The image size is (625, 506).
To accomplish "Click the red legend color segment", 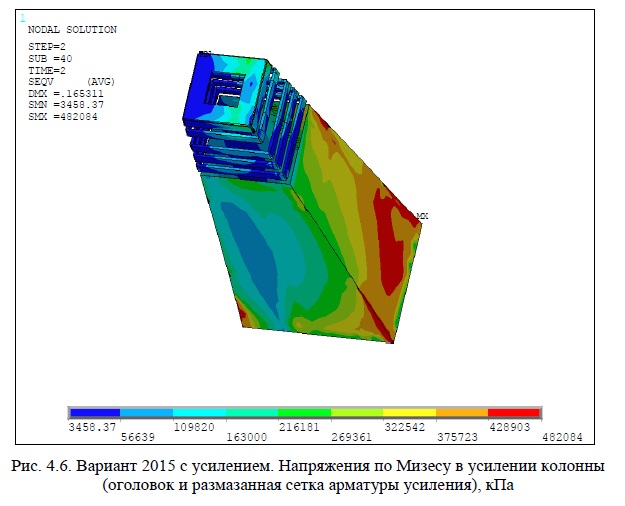I will point(514,413).
